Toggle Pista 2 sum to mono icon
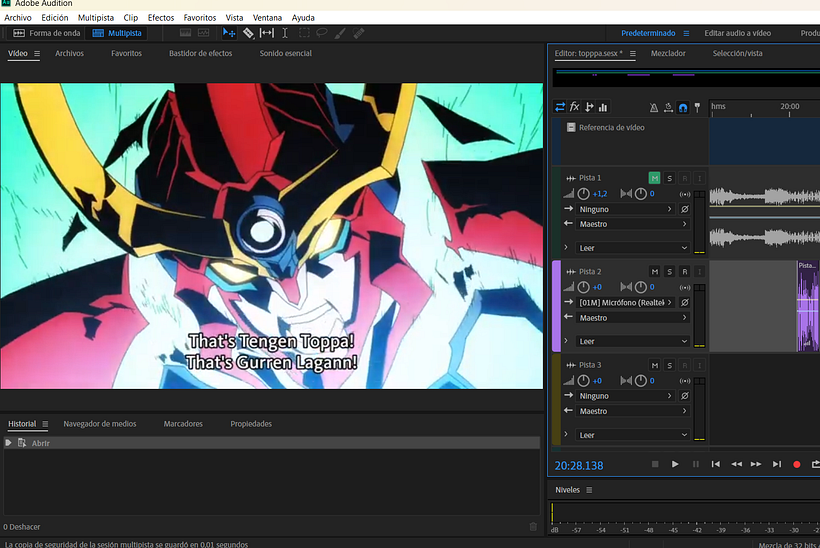820x548 pixels. coord(685,287)
